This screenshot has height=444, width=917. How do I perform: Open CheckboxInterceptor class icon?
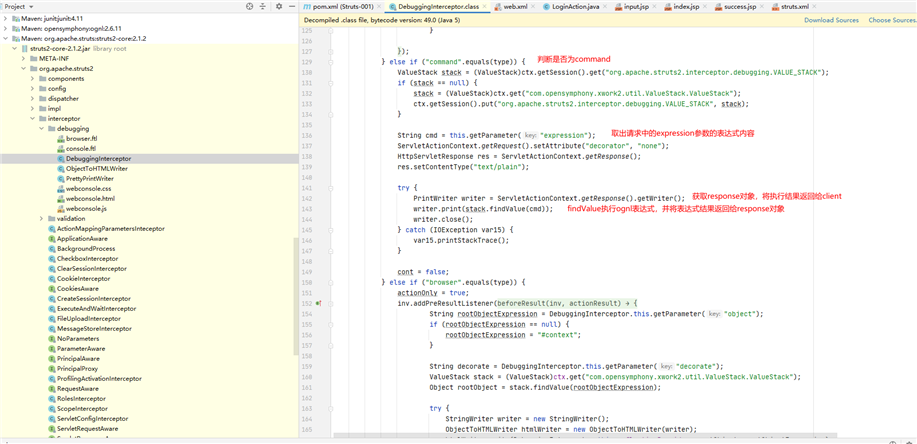tap(51, 259)
